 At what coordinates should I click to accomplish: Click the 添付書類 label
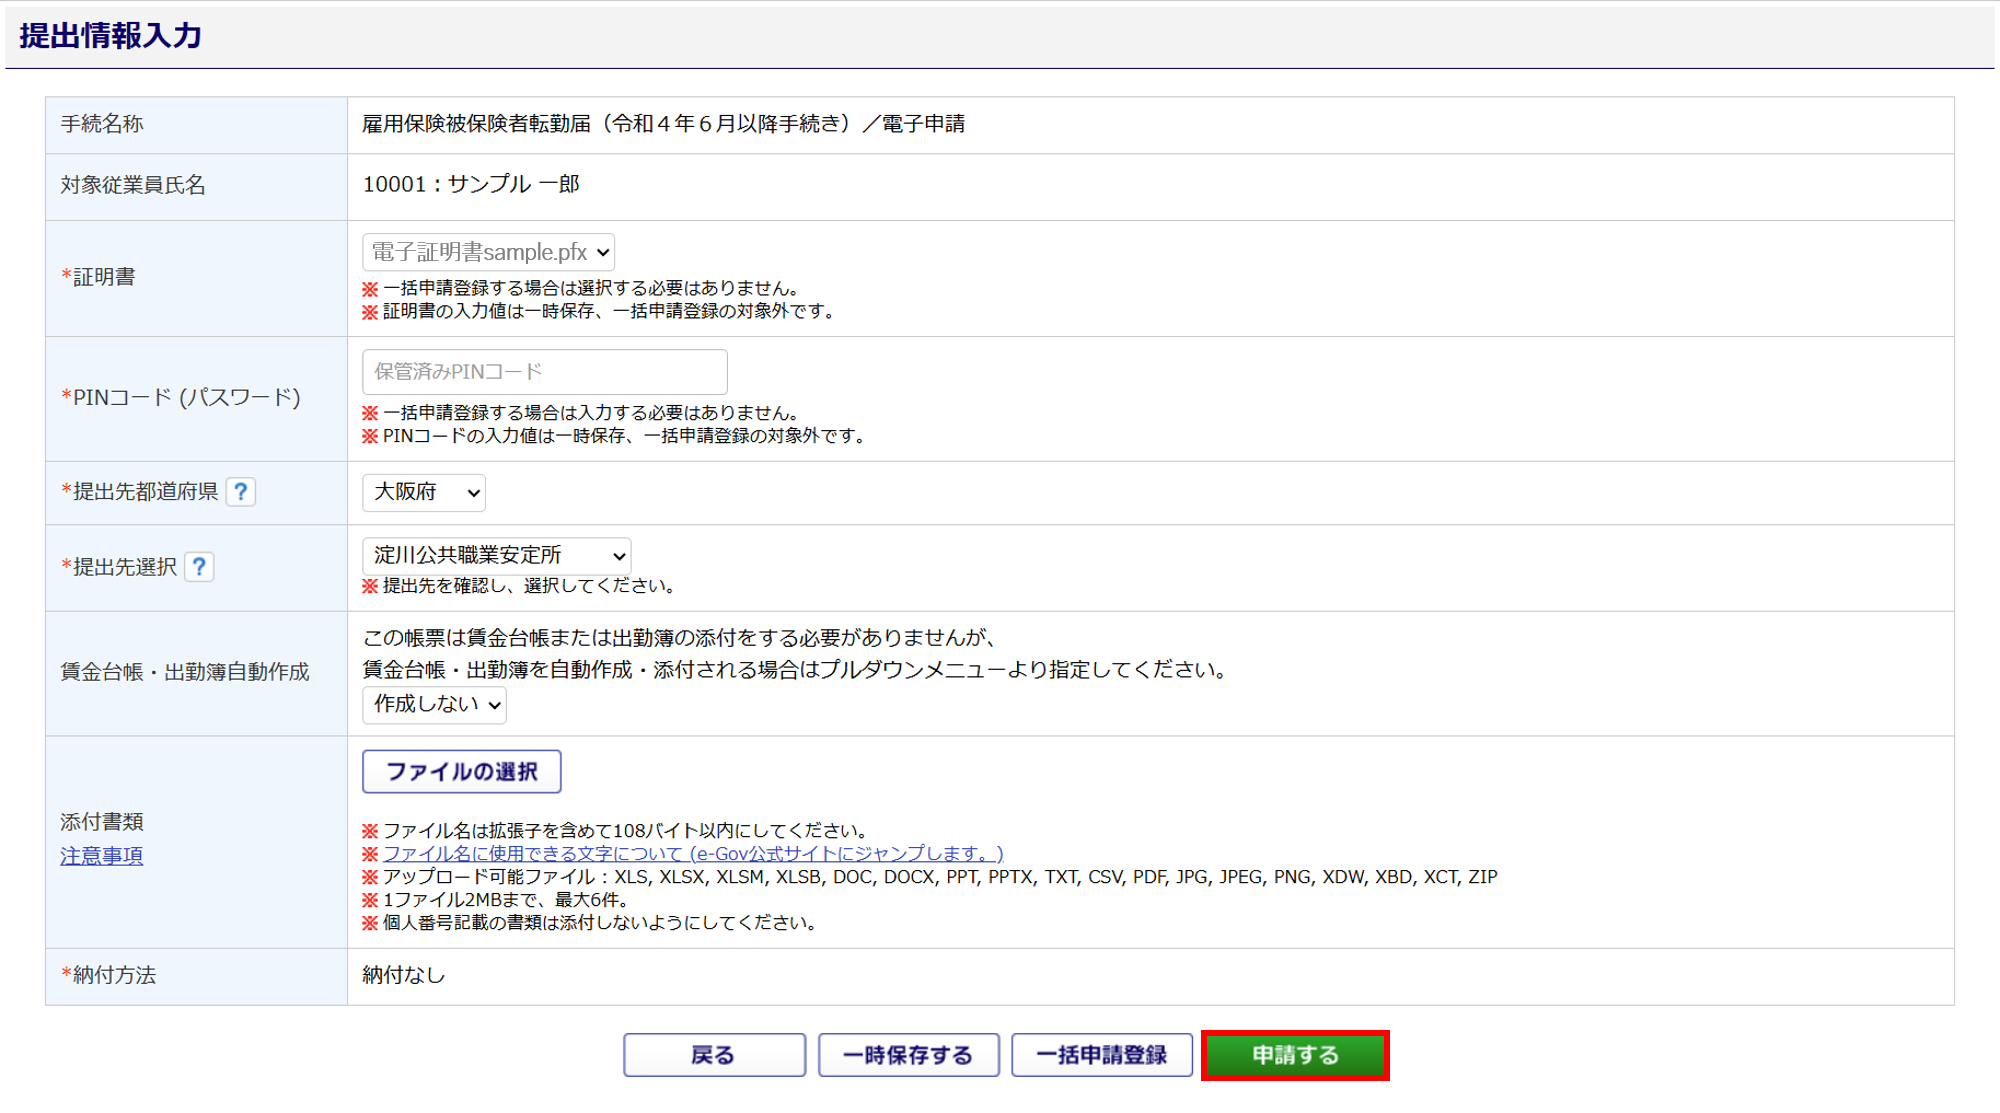tap(101, 822)
